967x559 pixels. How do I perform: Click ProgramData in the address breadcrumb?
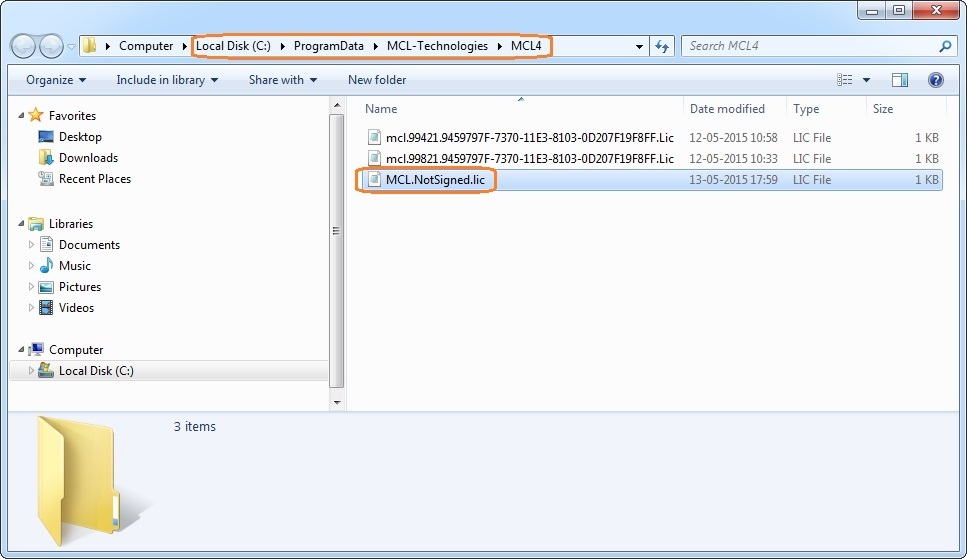(x=328, y=46)
